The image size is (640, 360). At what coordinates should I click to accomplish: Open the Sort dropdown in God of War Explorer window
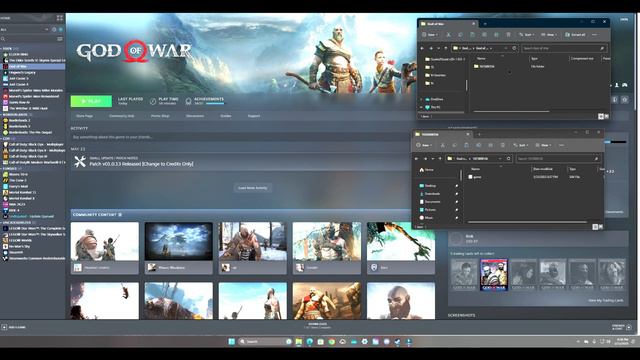[526, 35]
